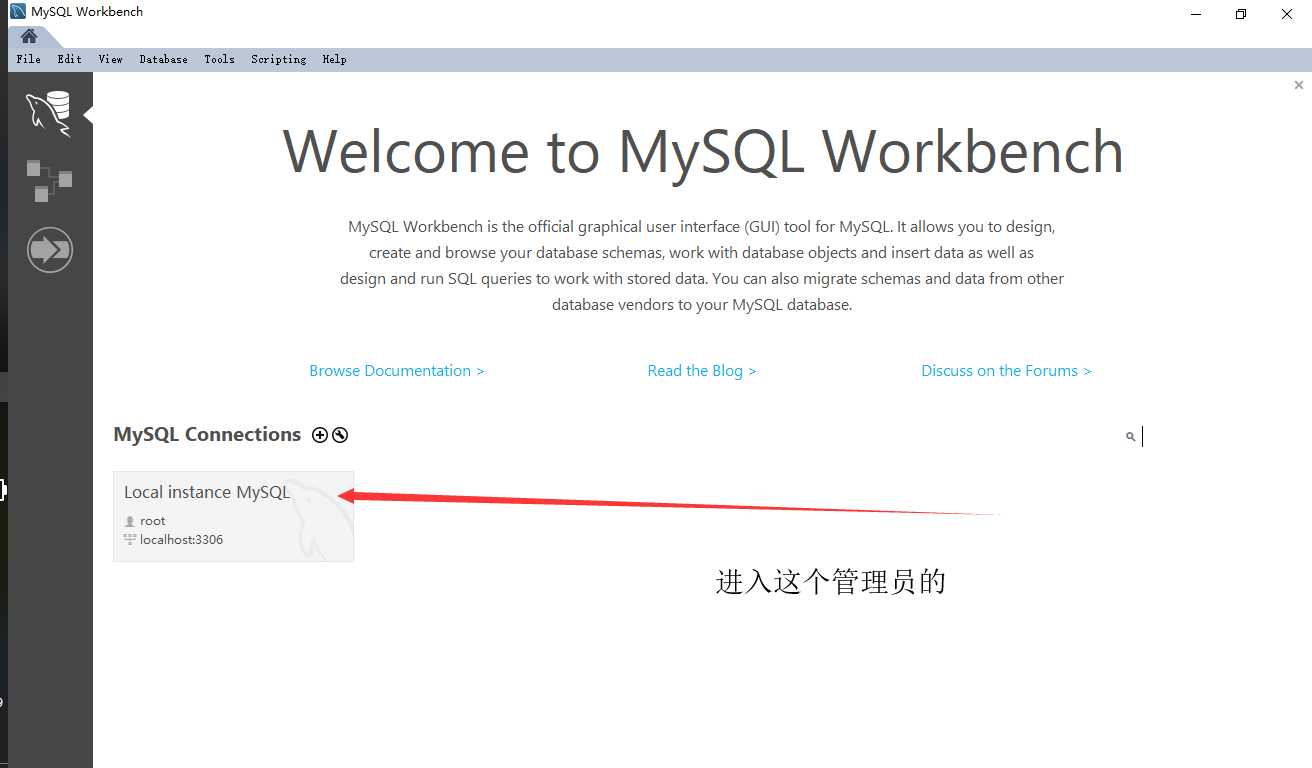Add a new MySQL connection plus icon
Viewport: 1312px width, 768px height.
(320, 435)
